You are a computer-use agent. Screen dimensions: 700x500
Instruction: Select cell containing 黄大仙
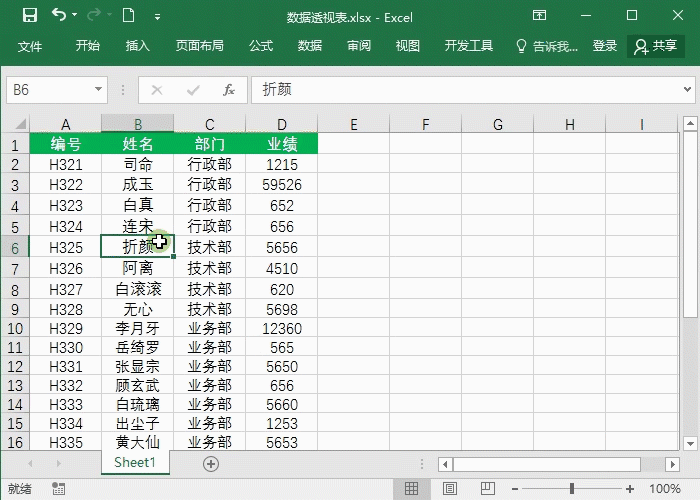coord(138,442)
